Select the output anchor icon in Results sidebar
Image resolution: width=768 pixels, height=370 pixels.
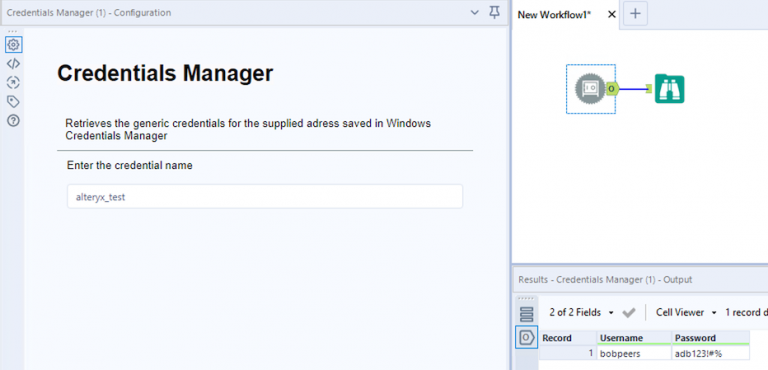[526, 337]
